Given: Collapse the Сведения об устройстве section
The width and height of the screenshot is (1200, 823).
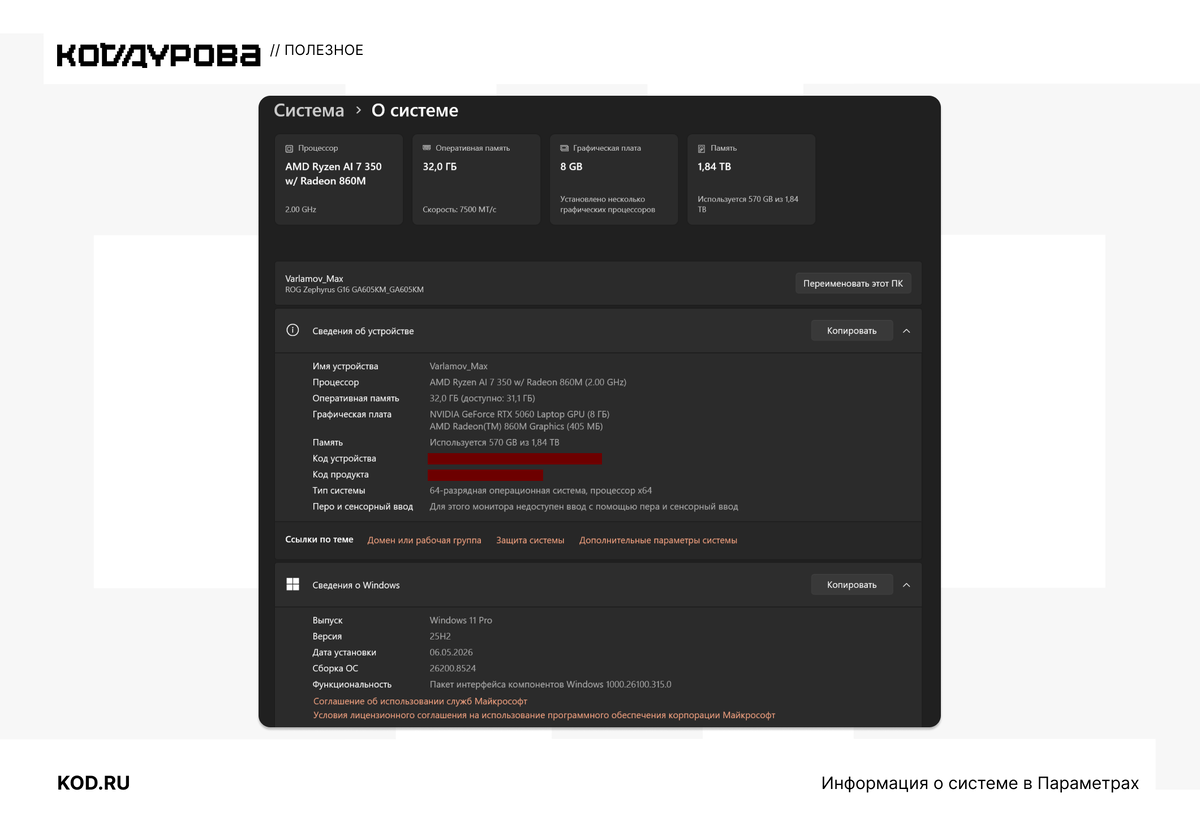Looking at the screenshot, I should (x=906, y=330).
